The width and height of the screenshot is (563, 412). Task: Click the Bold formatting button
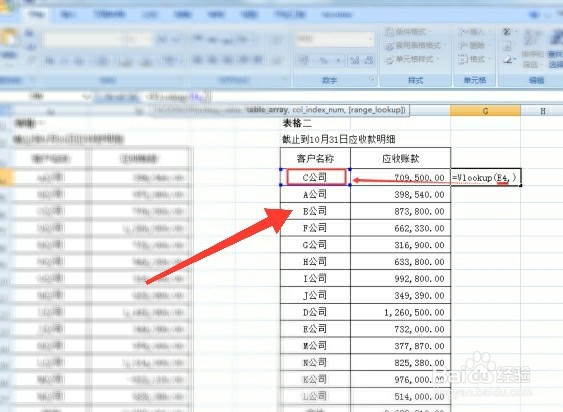click(x=50, y=61)
